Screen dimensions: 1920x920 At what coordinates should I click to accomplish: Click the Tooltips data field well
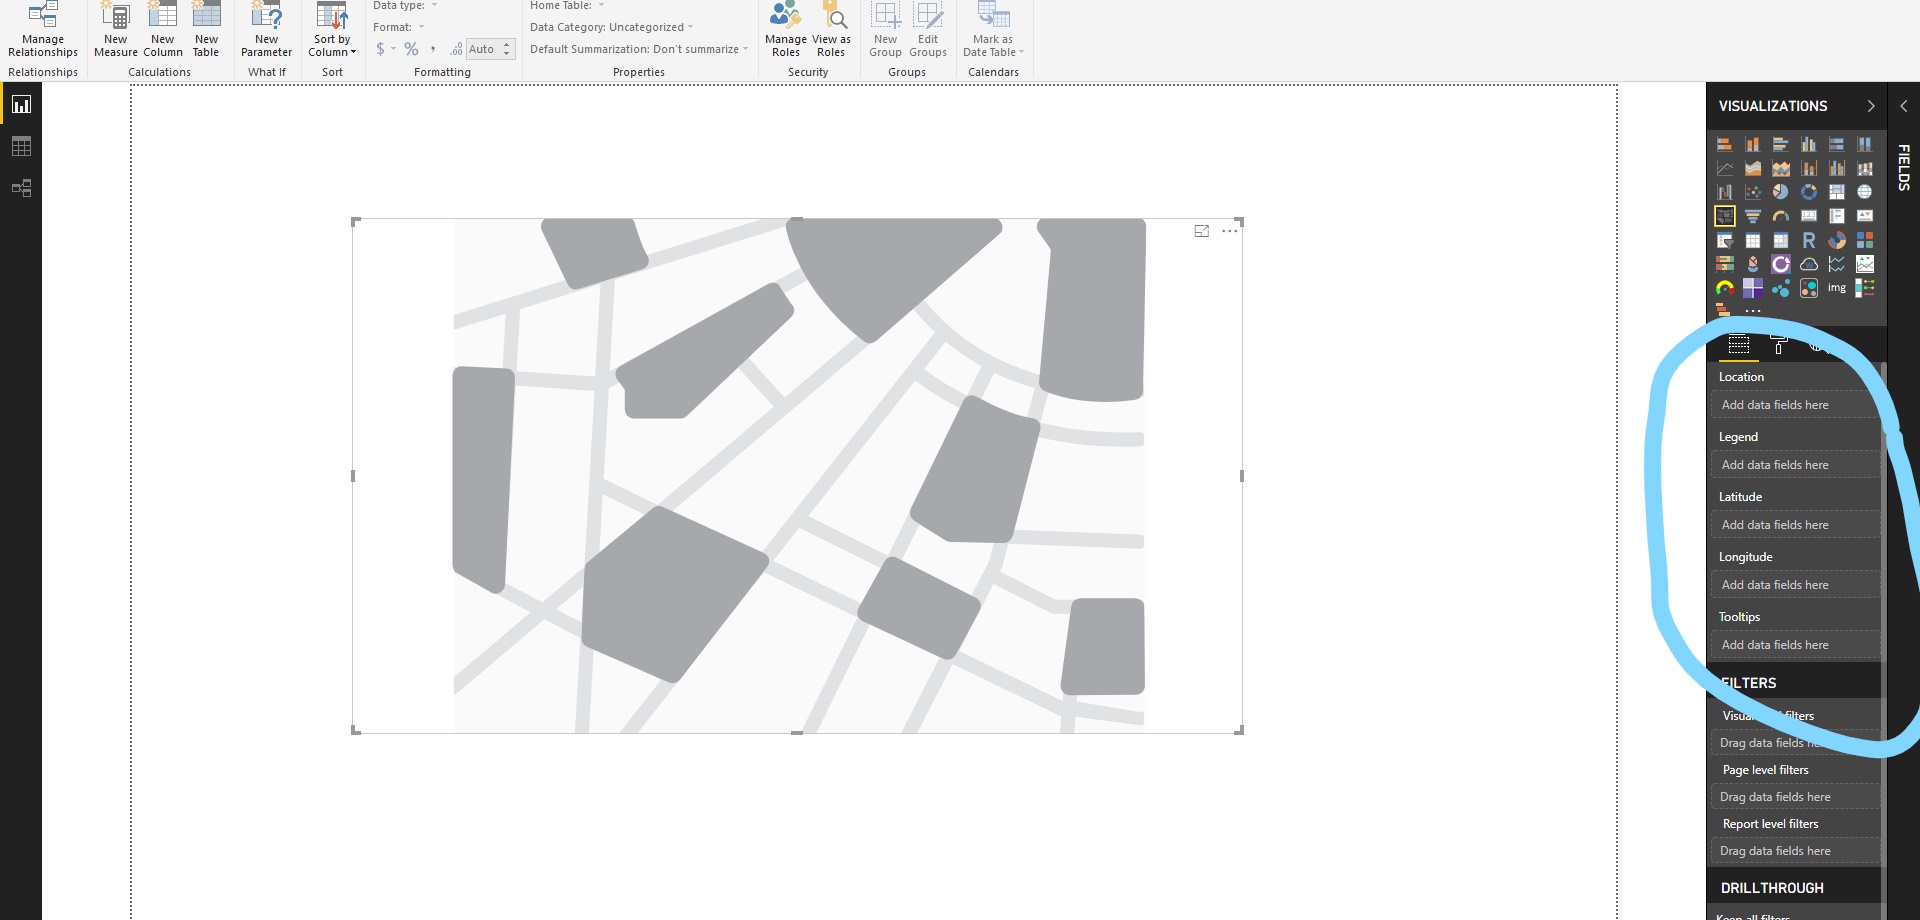tap(1796, 645)
